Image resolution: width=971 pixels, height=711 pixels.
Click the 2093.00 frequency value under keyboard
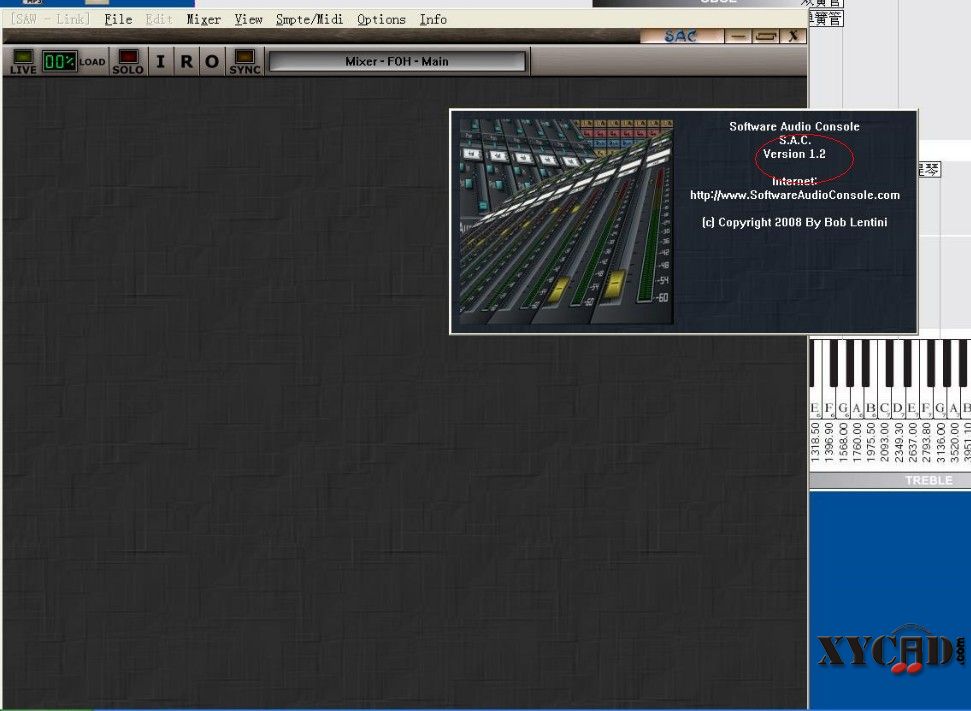point(885,442)
